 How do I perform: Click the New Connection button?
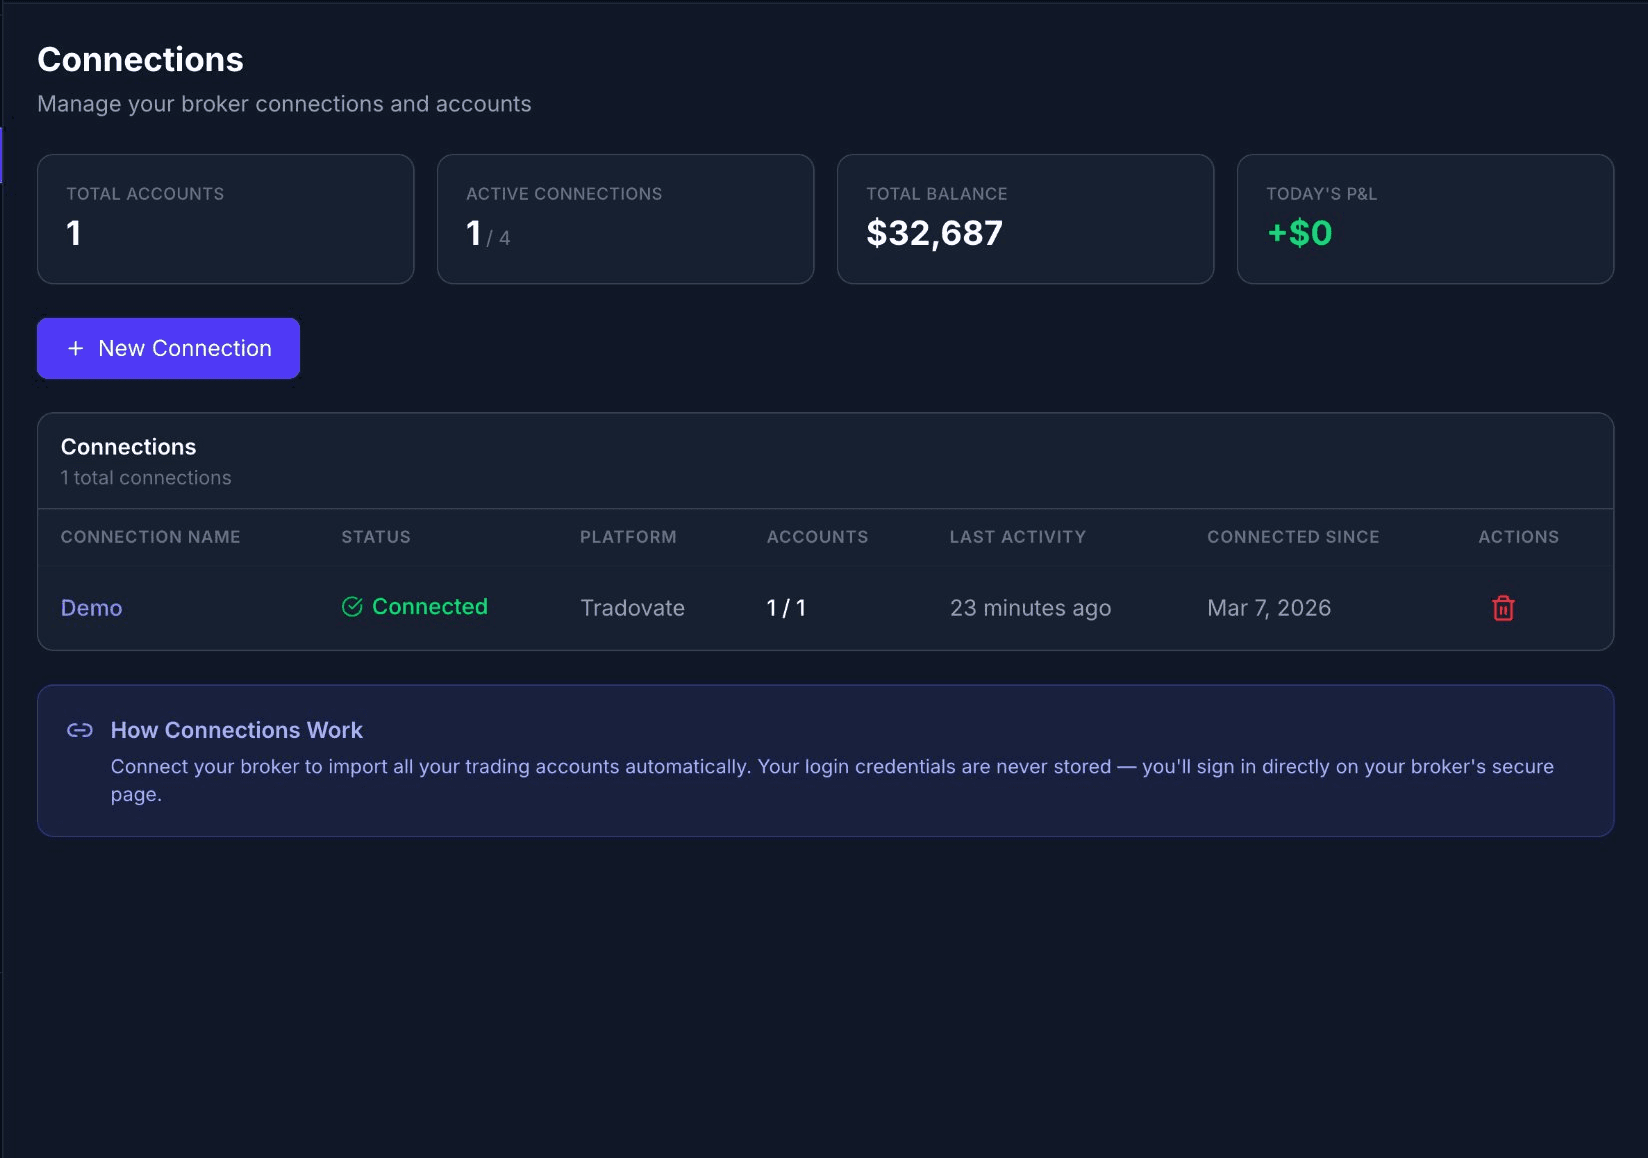[x=168, y=348]
